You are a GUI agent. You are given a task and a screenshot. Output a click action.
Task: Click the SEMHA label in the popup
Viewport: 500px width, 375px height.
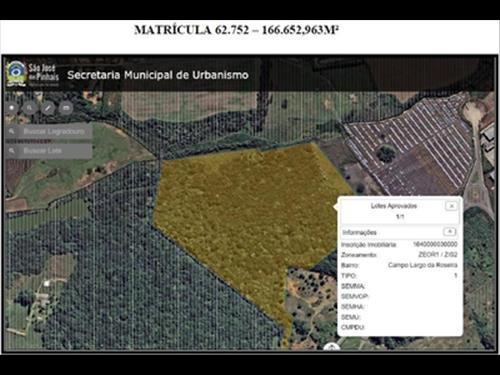click(353, 307)
